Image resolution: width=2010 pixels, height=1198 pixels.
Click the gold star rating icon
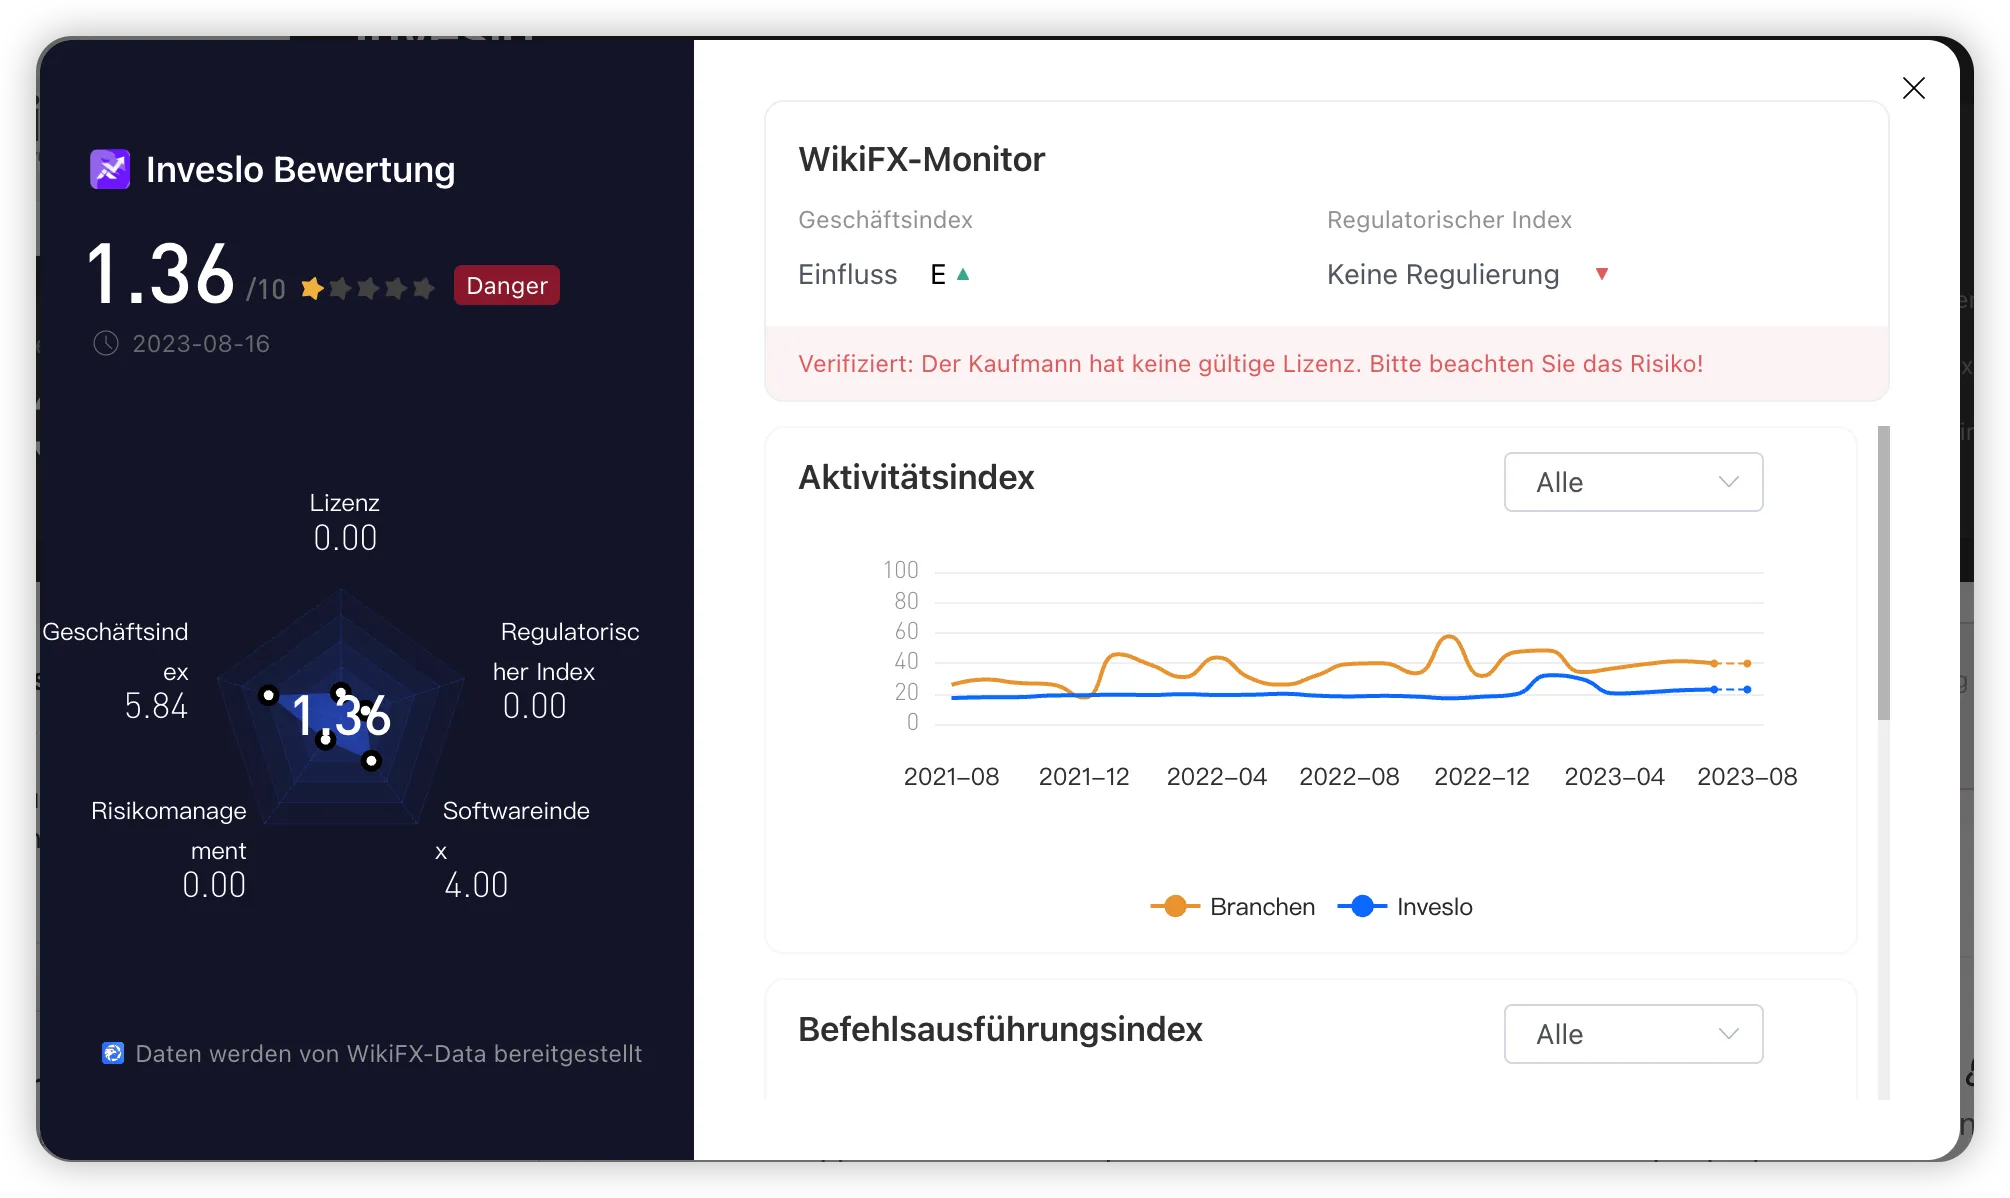point(312,288)
